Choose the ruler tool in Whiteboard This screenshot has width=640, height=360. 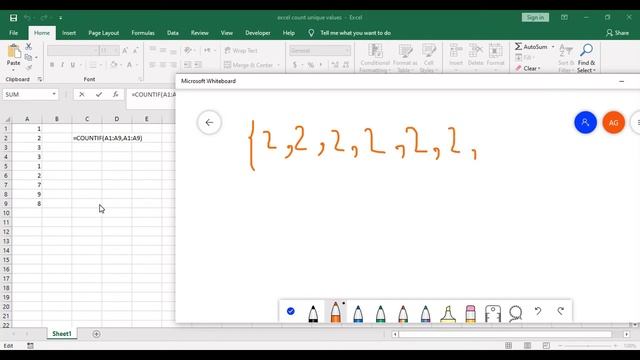493,313
